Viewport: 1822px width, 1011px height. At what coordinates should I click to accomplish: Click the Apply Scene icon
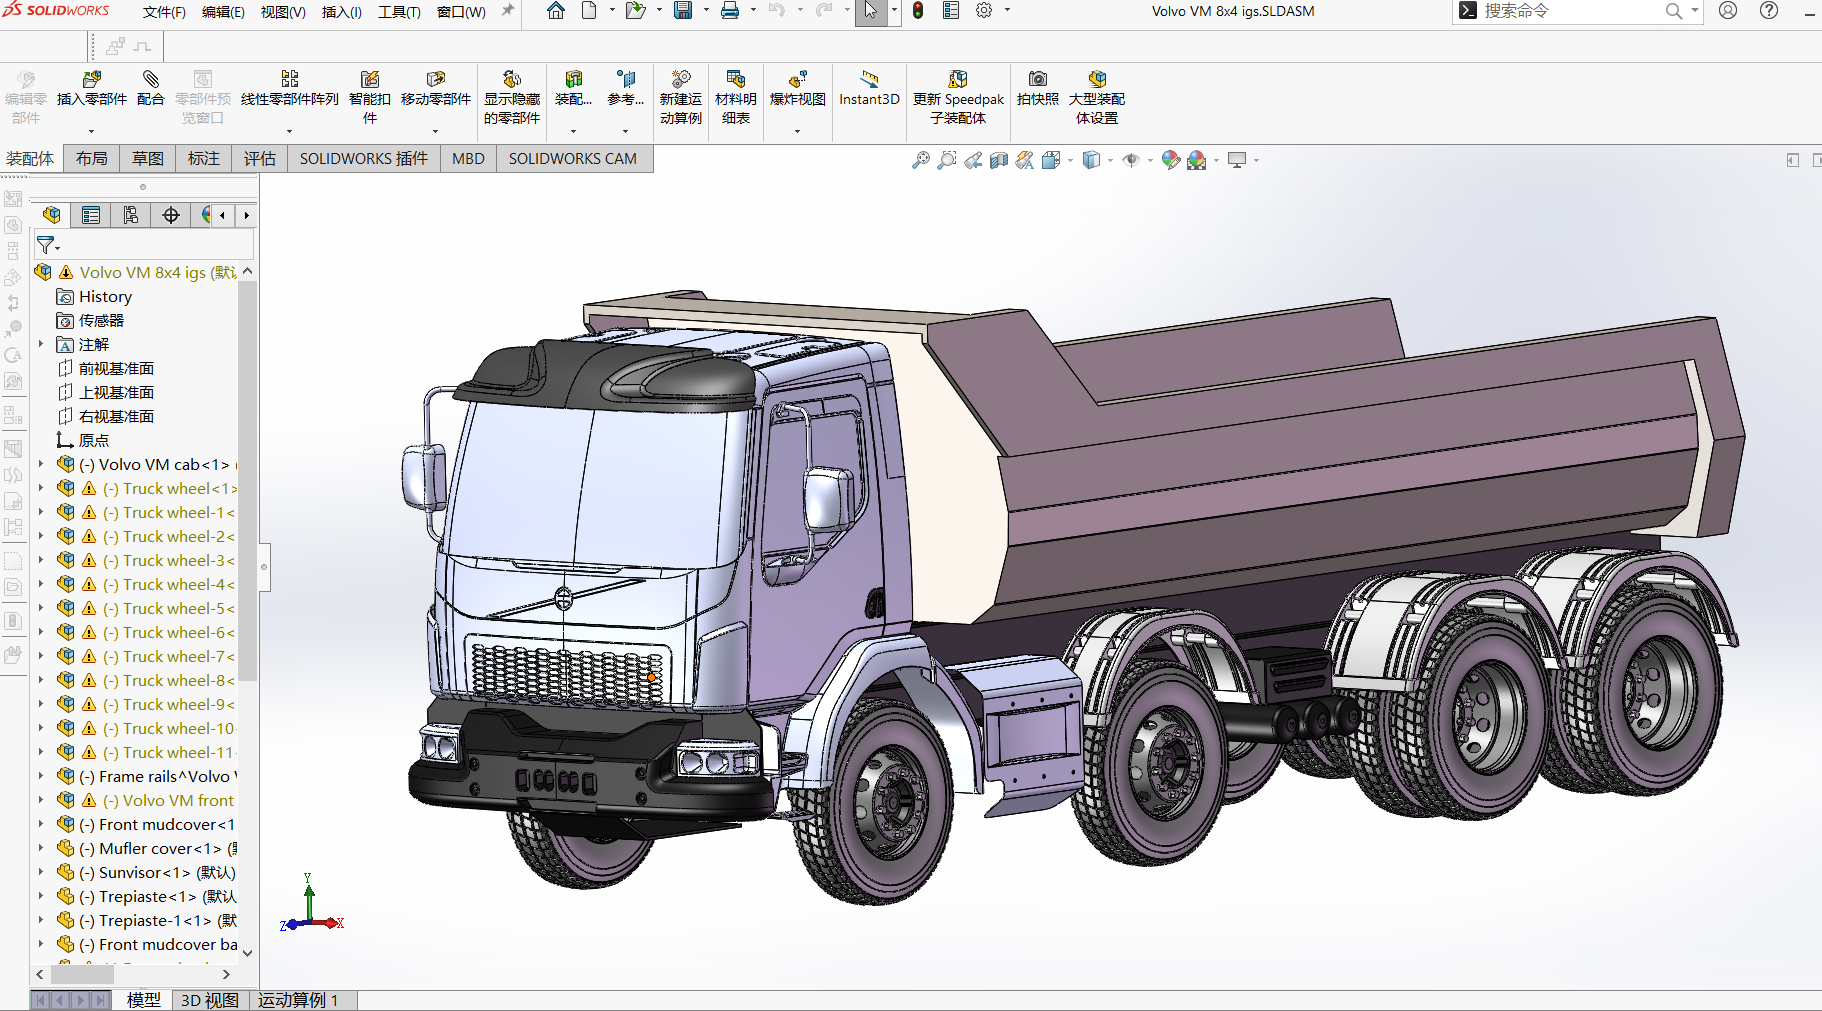tap(1197, 160)
